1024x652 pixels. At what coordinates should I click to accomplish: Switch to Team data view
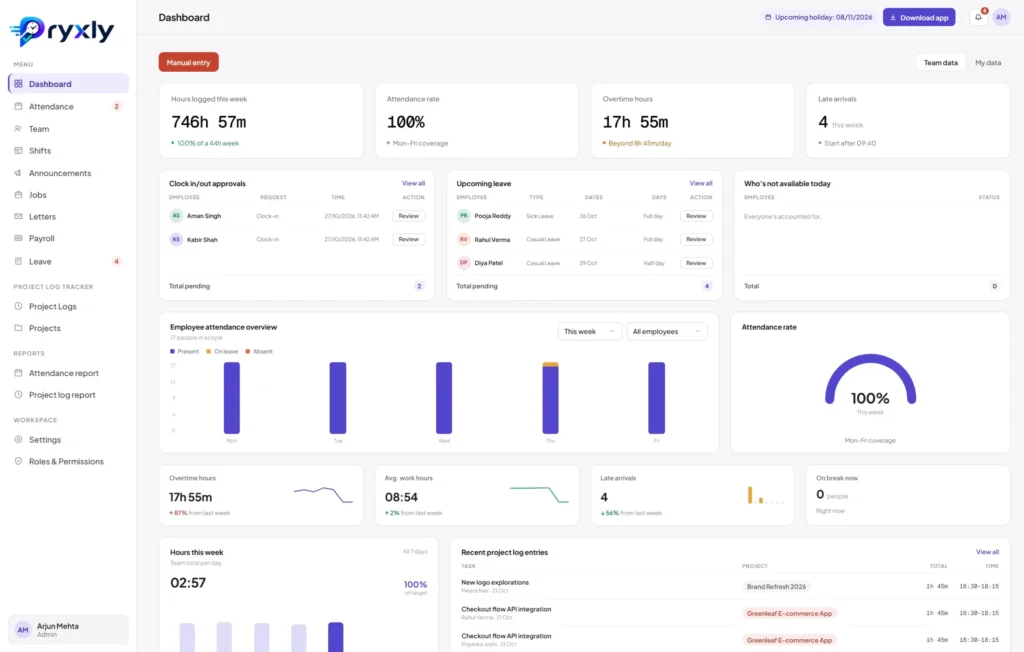(x=940, y=63)
